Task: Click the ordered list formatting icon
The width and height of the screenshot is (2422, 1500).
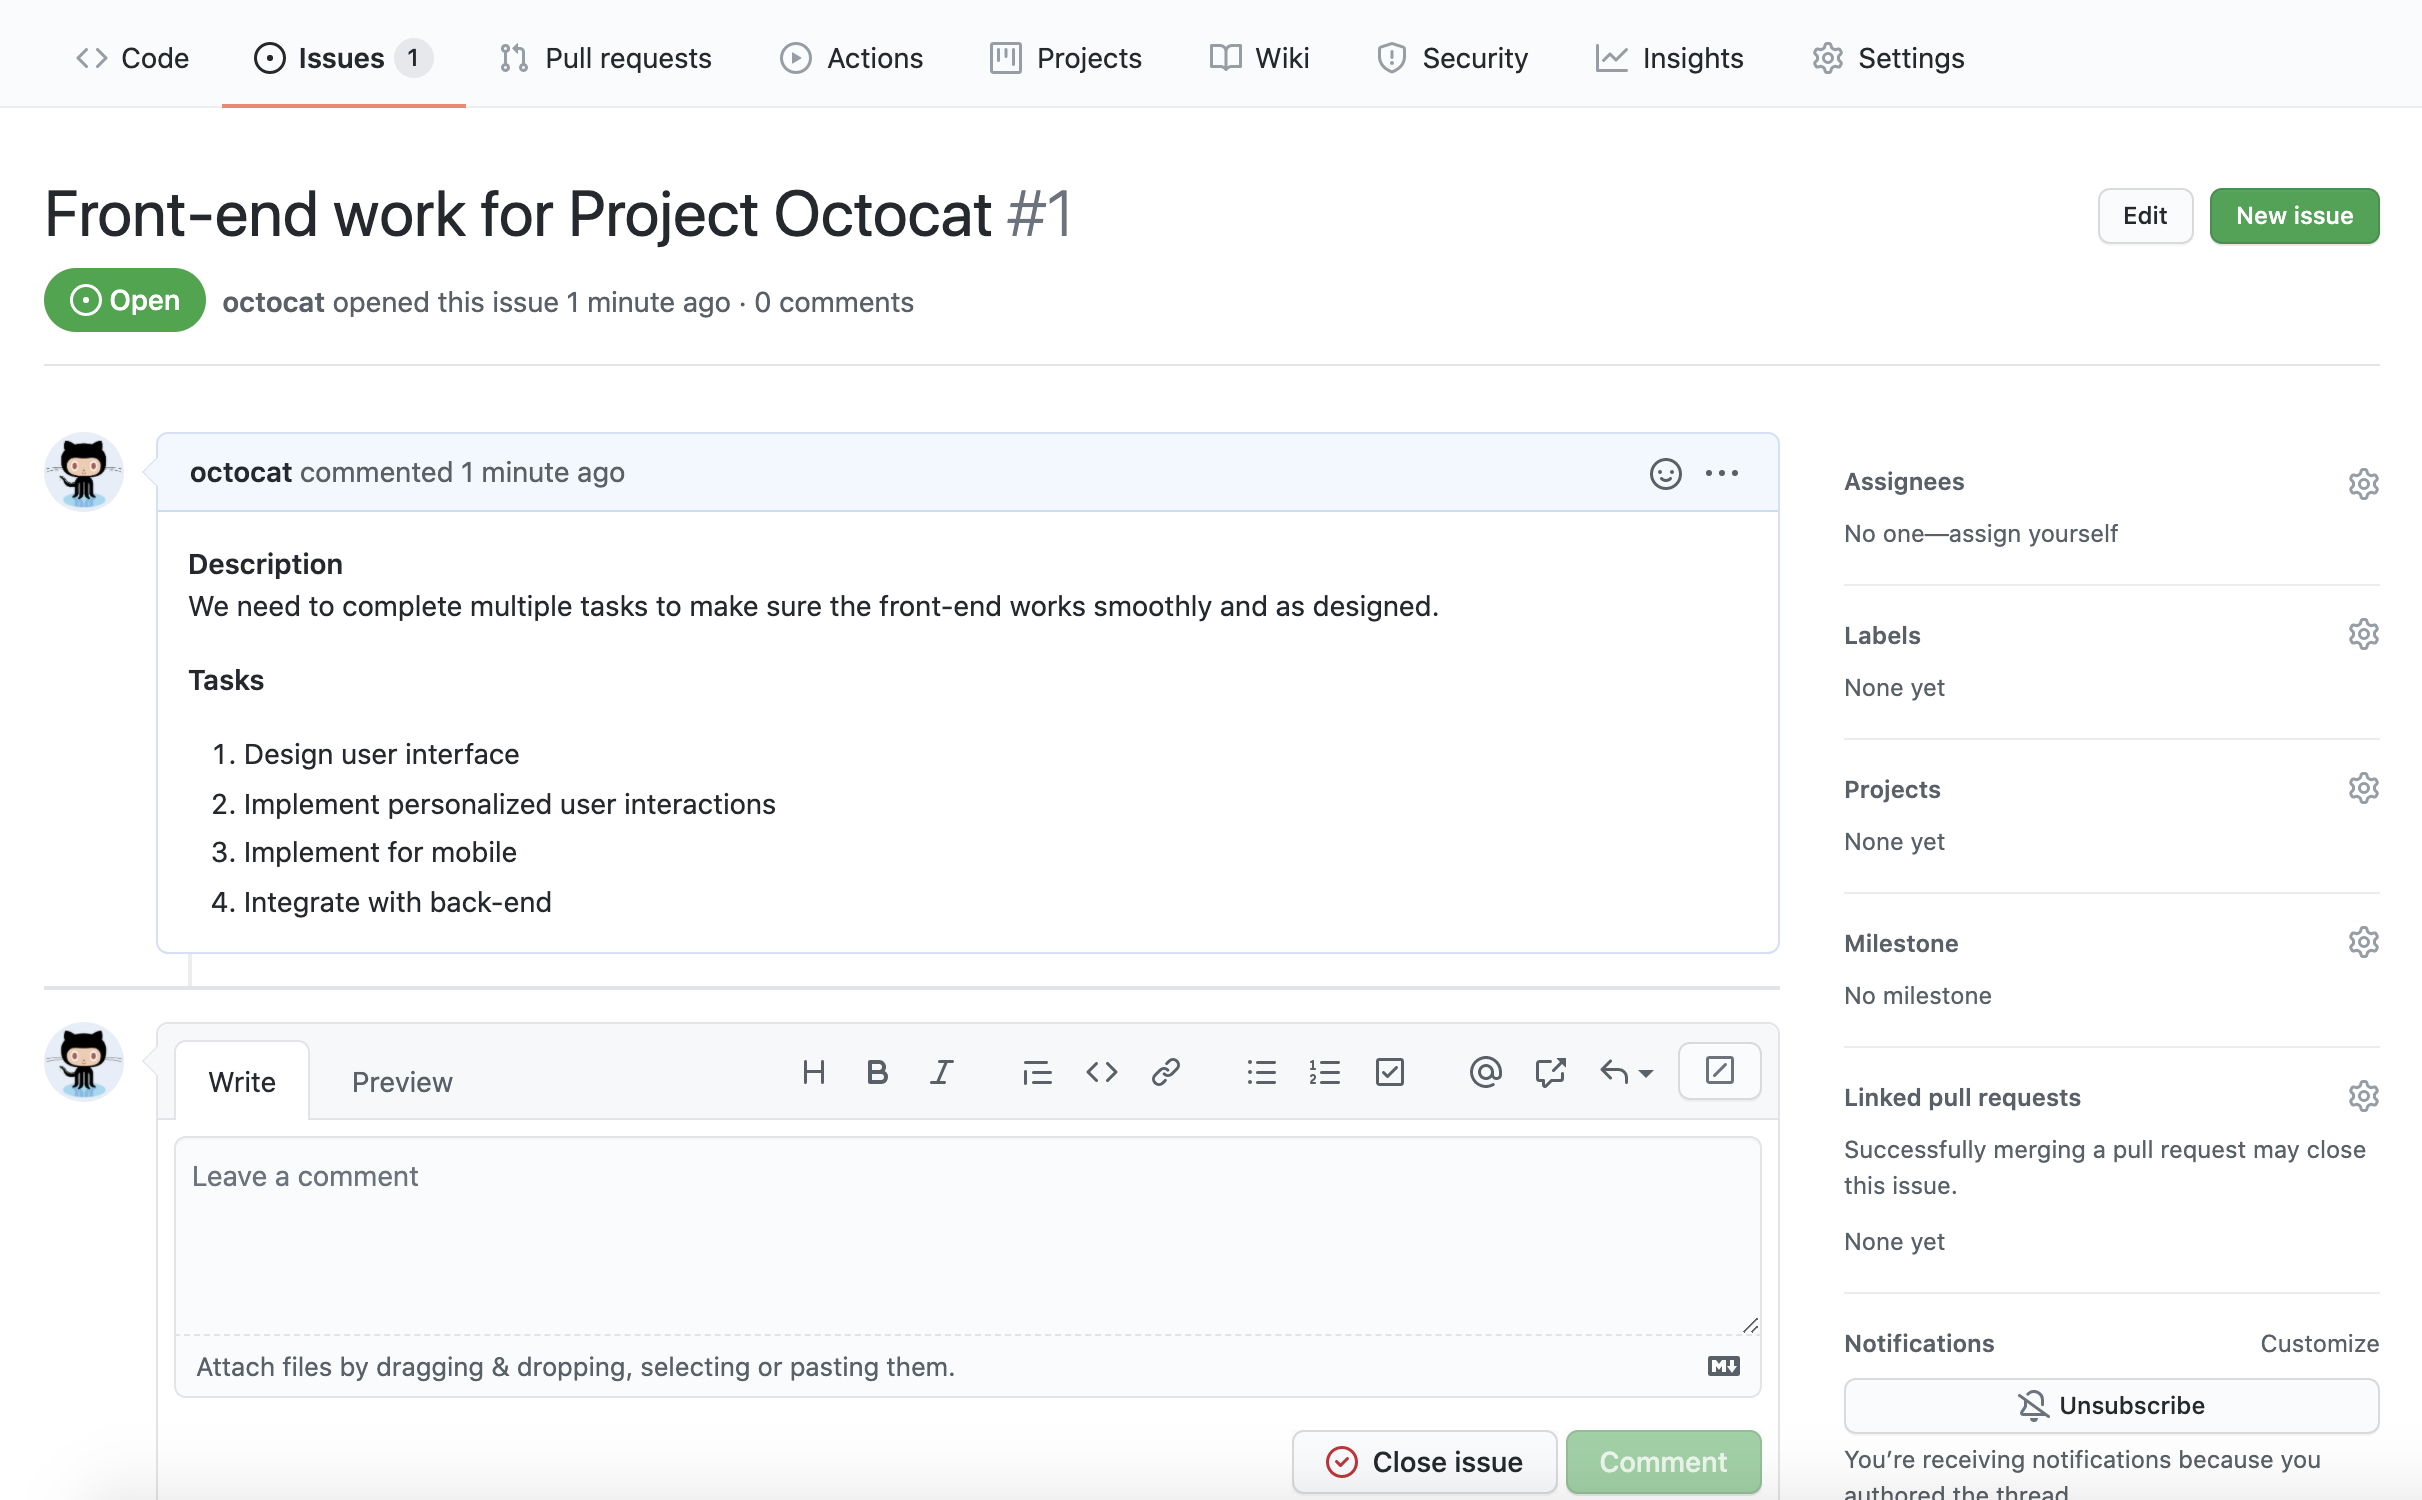Action: [1323, 1071]
